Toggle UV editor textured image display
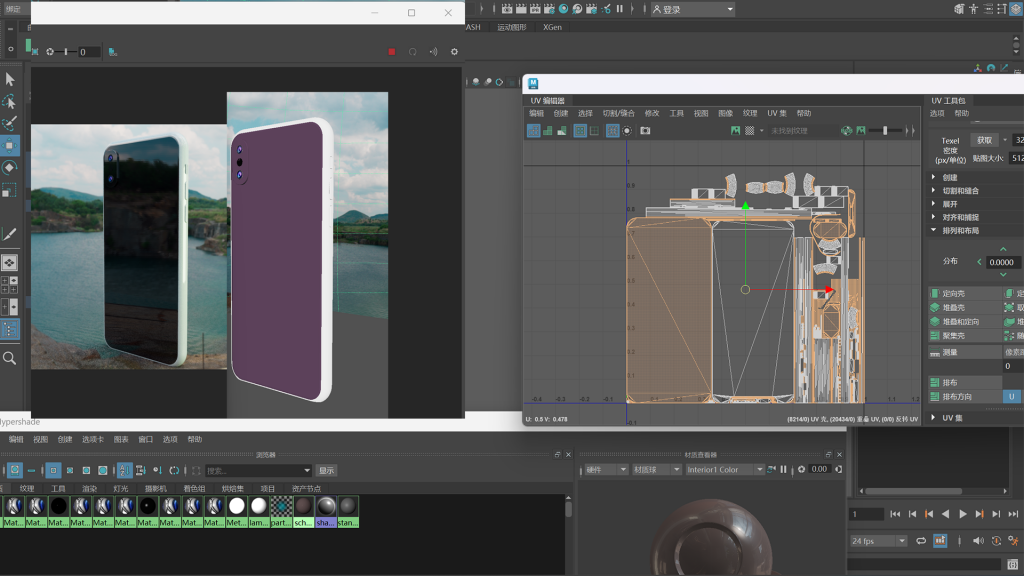The image size is (1024, 576). 735,131
